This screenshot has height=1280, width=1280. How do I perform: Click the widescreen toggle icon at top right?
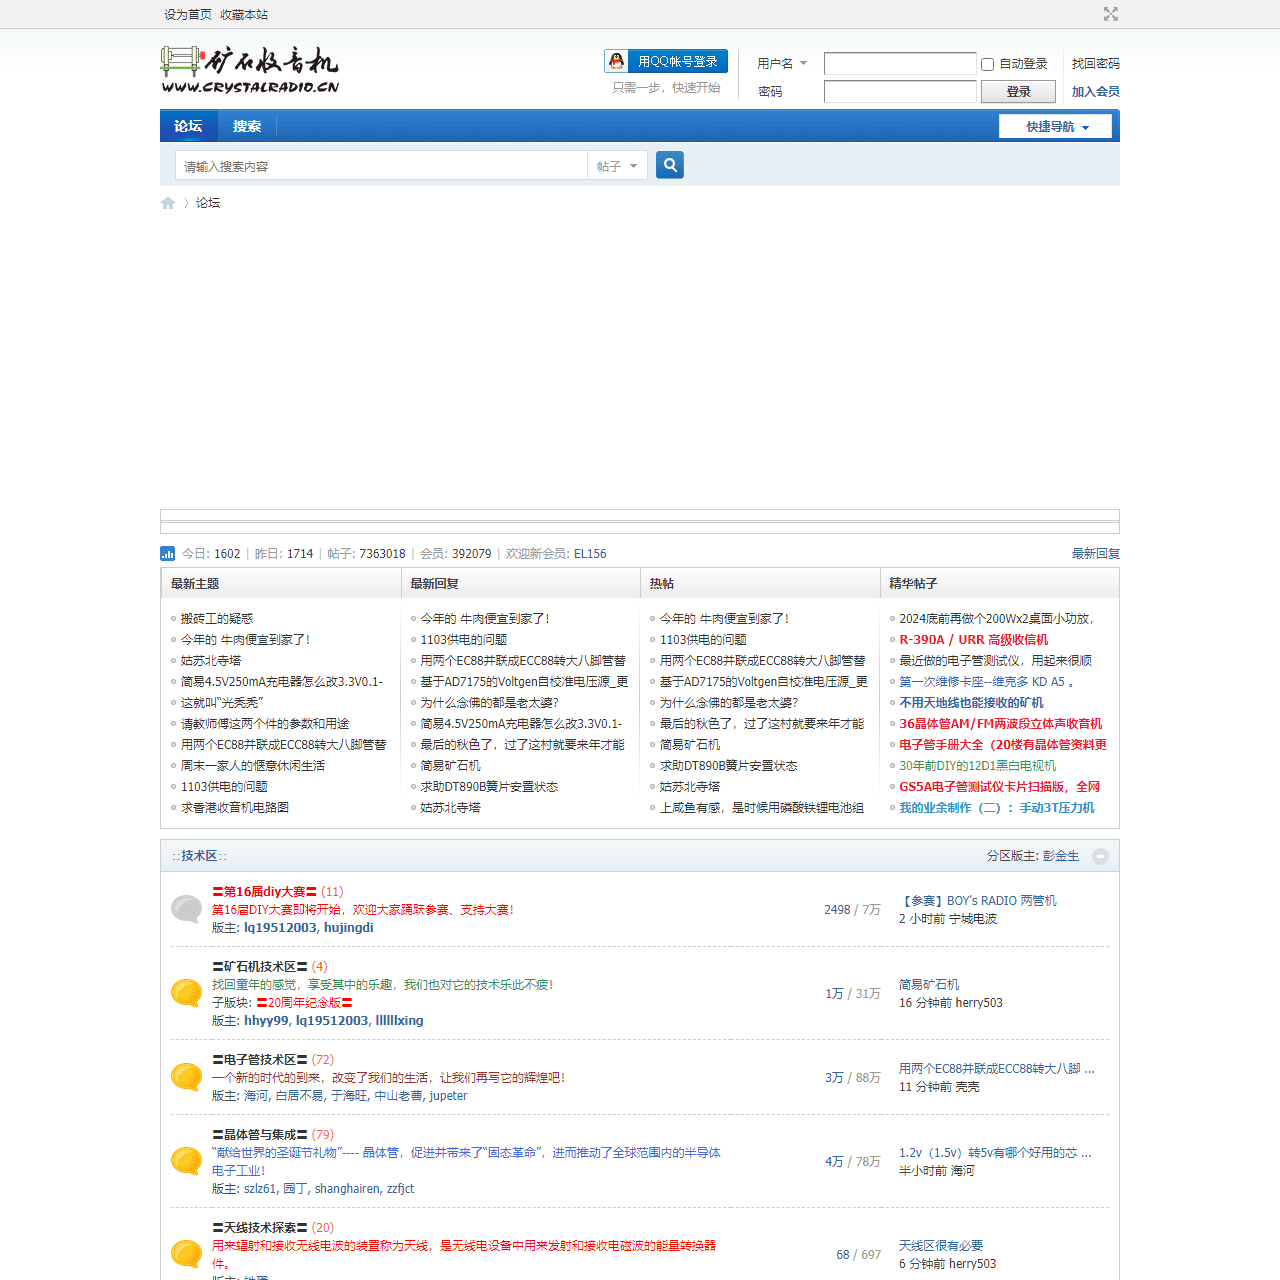pos(1110,14)
